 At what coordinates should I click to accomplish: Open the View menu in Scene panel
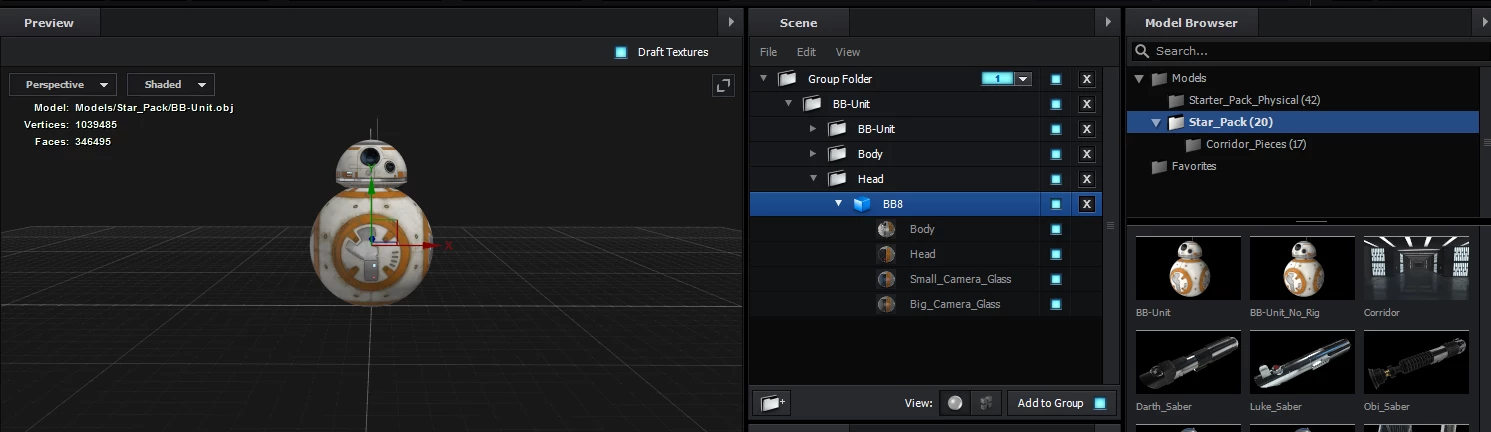click(847, 52)
